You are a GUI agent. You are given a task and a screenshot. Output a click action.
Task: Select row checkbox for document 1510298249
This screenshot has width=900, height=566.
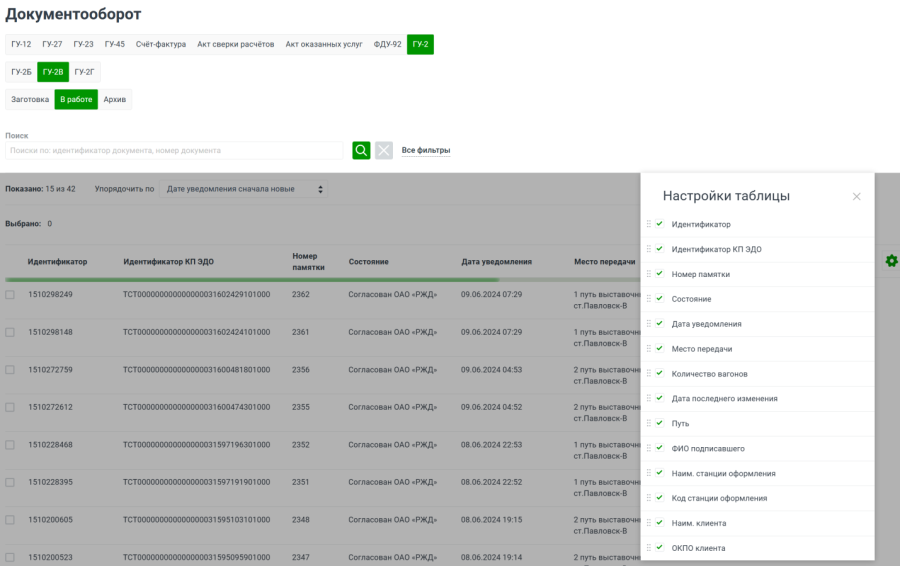click(x=10, y=295)
